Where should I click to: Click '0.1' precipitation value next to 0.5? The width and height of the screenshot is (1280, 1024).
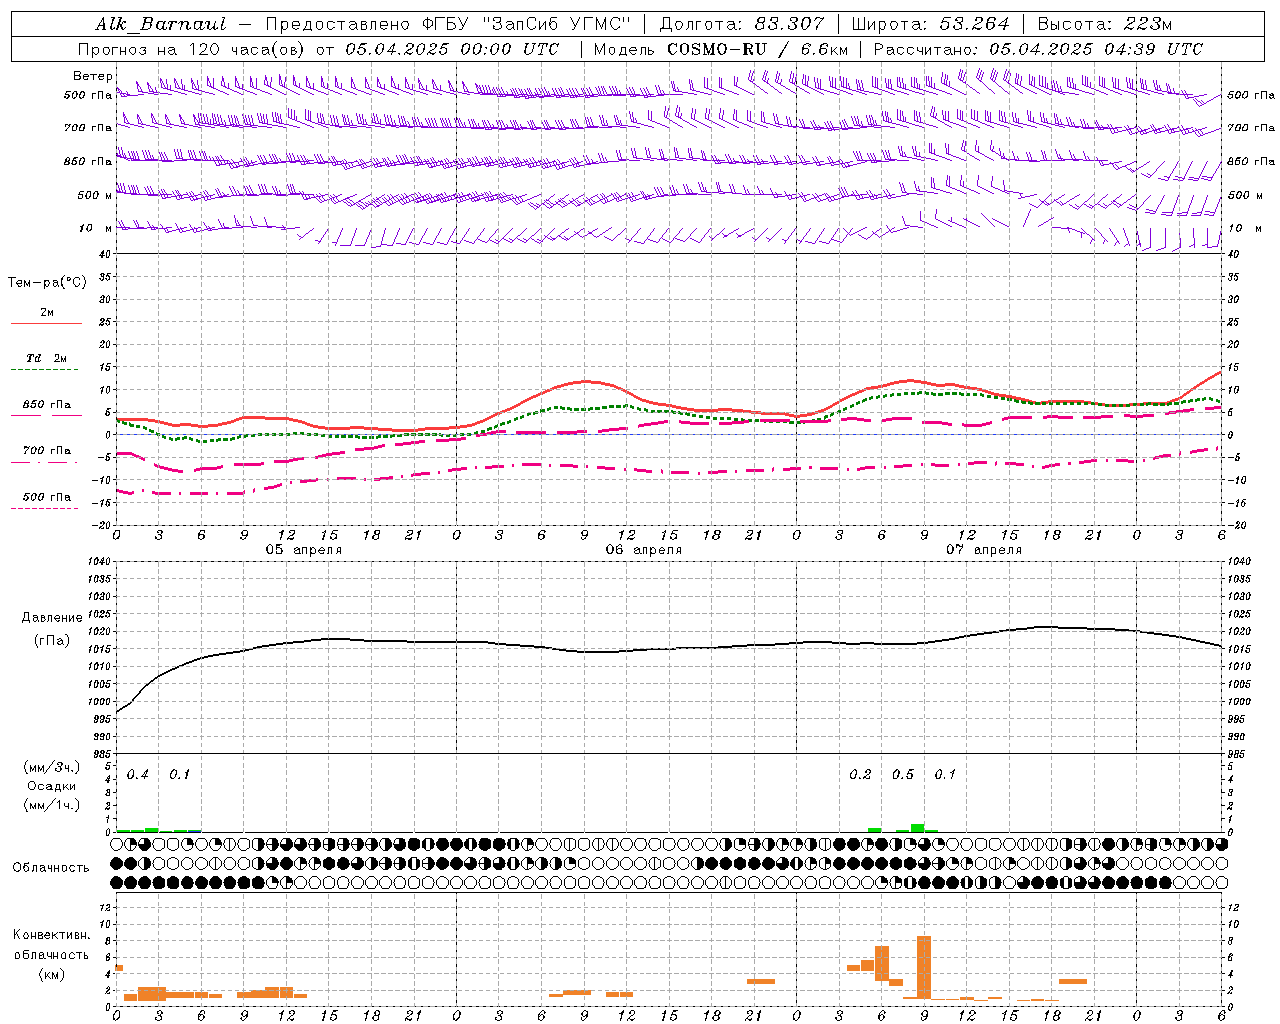point(945,775)
